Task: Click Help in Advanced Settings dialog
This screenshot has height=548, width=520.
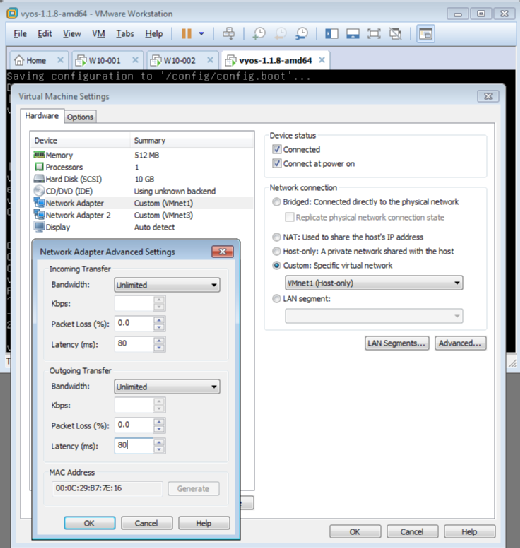Action: pos(204,523)
